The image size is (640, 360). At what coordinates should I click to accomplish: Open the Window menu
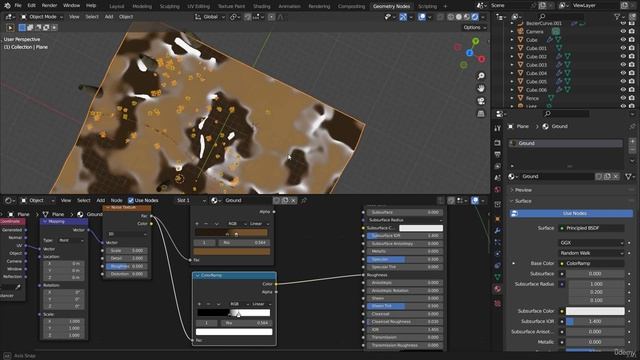click(x=71, y=6)
